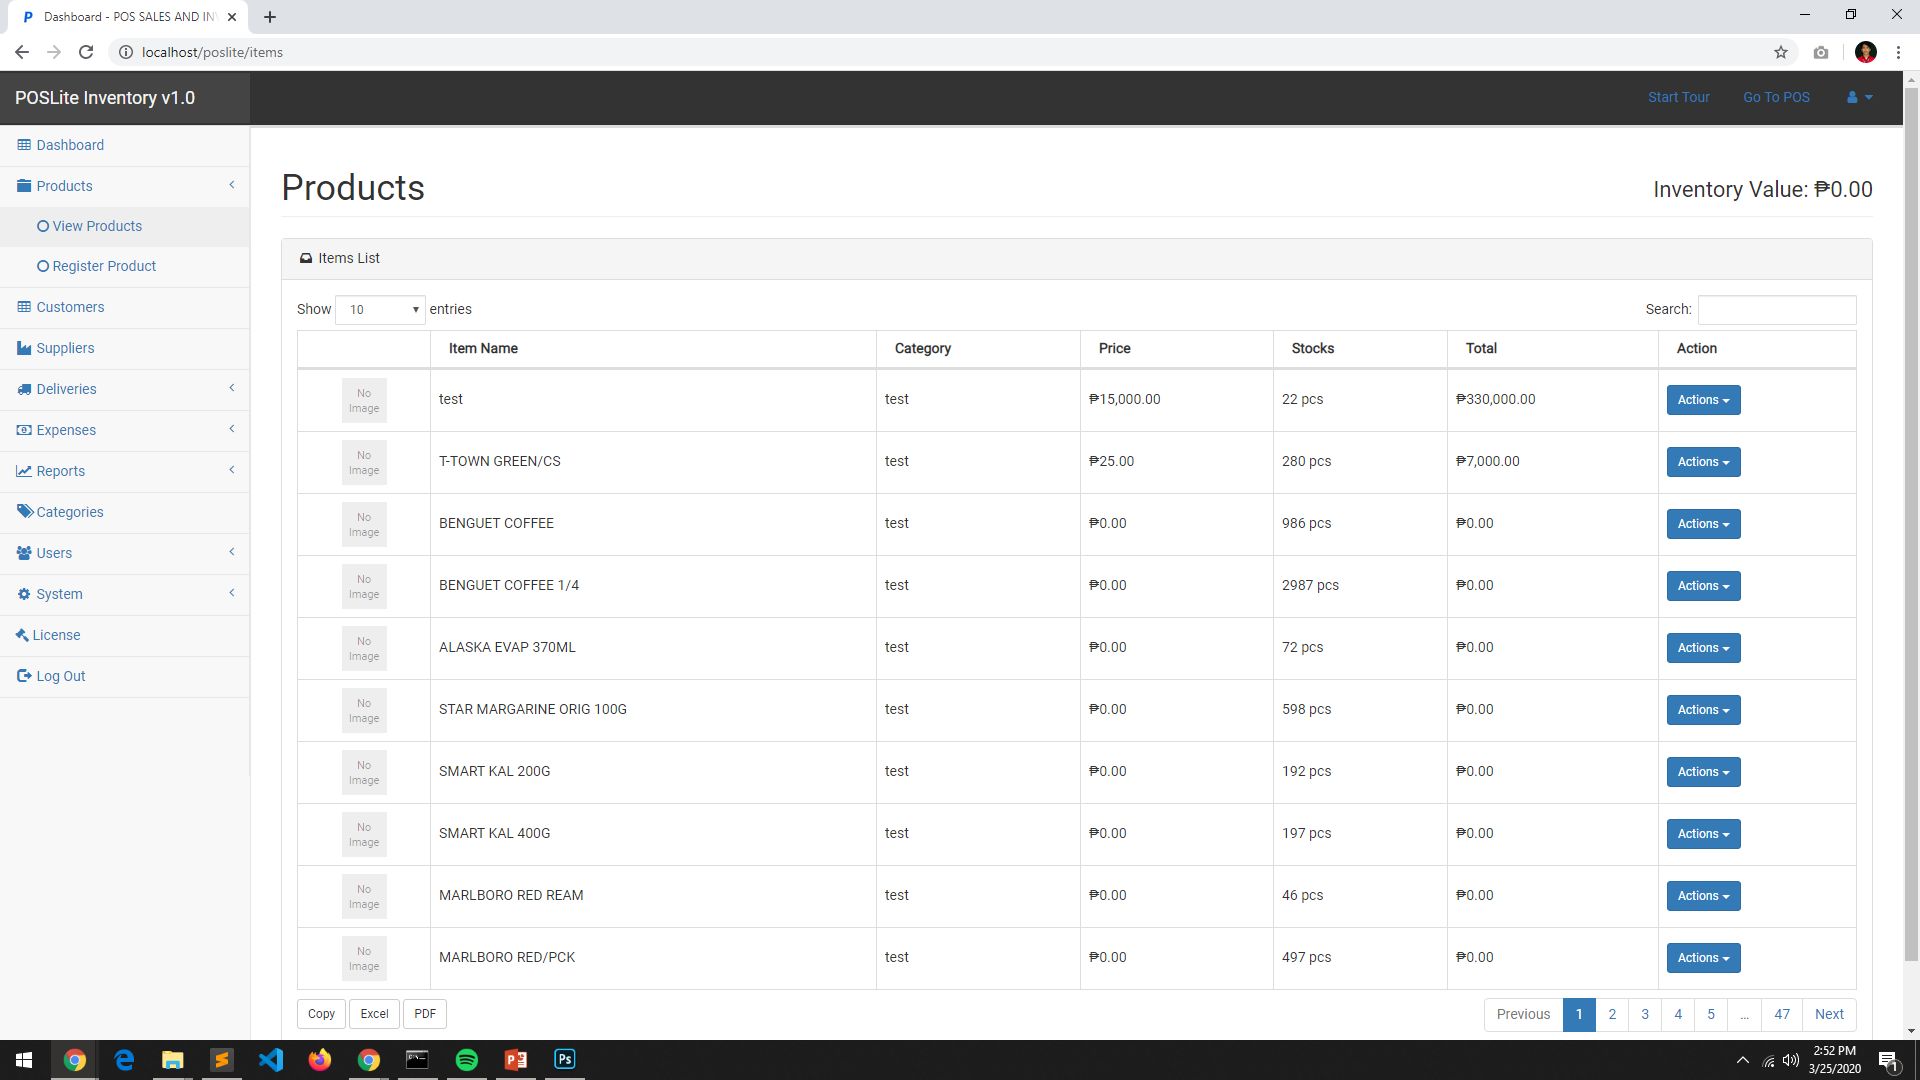Sort by Category column header
The image size is (1920, 1080).
click(x=978, y=349)
